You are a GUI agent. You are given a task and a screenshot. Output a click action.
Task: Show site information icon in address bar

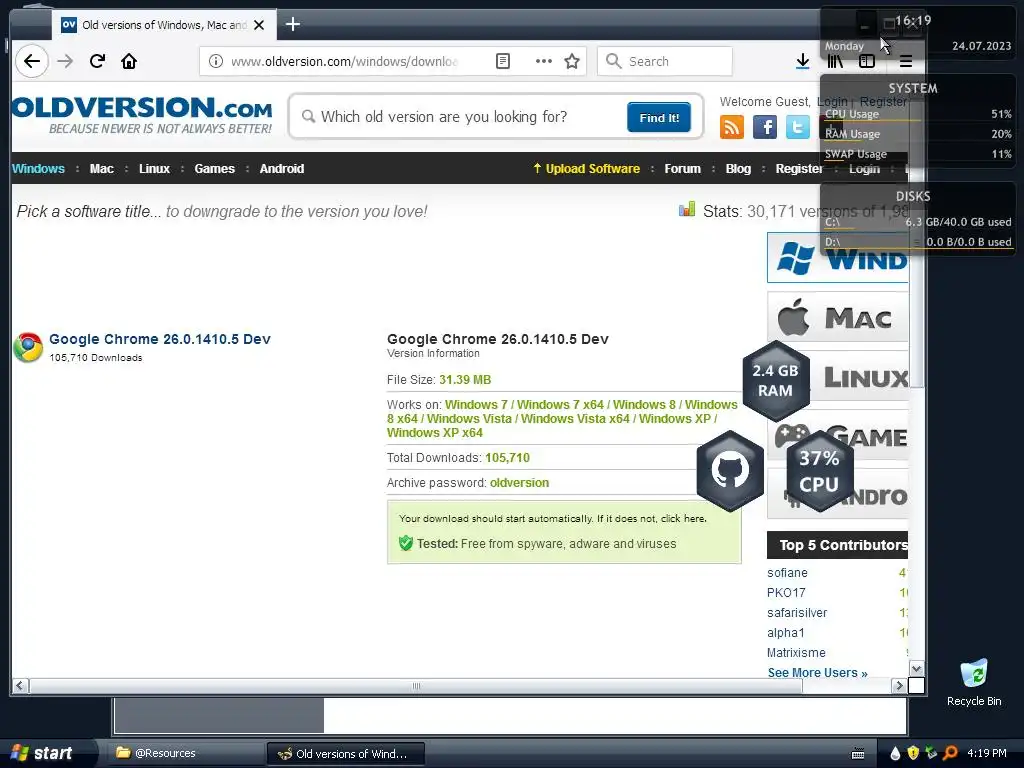(216, 61)
